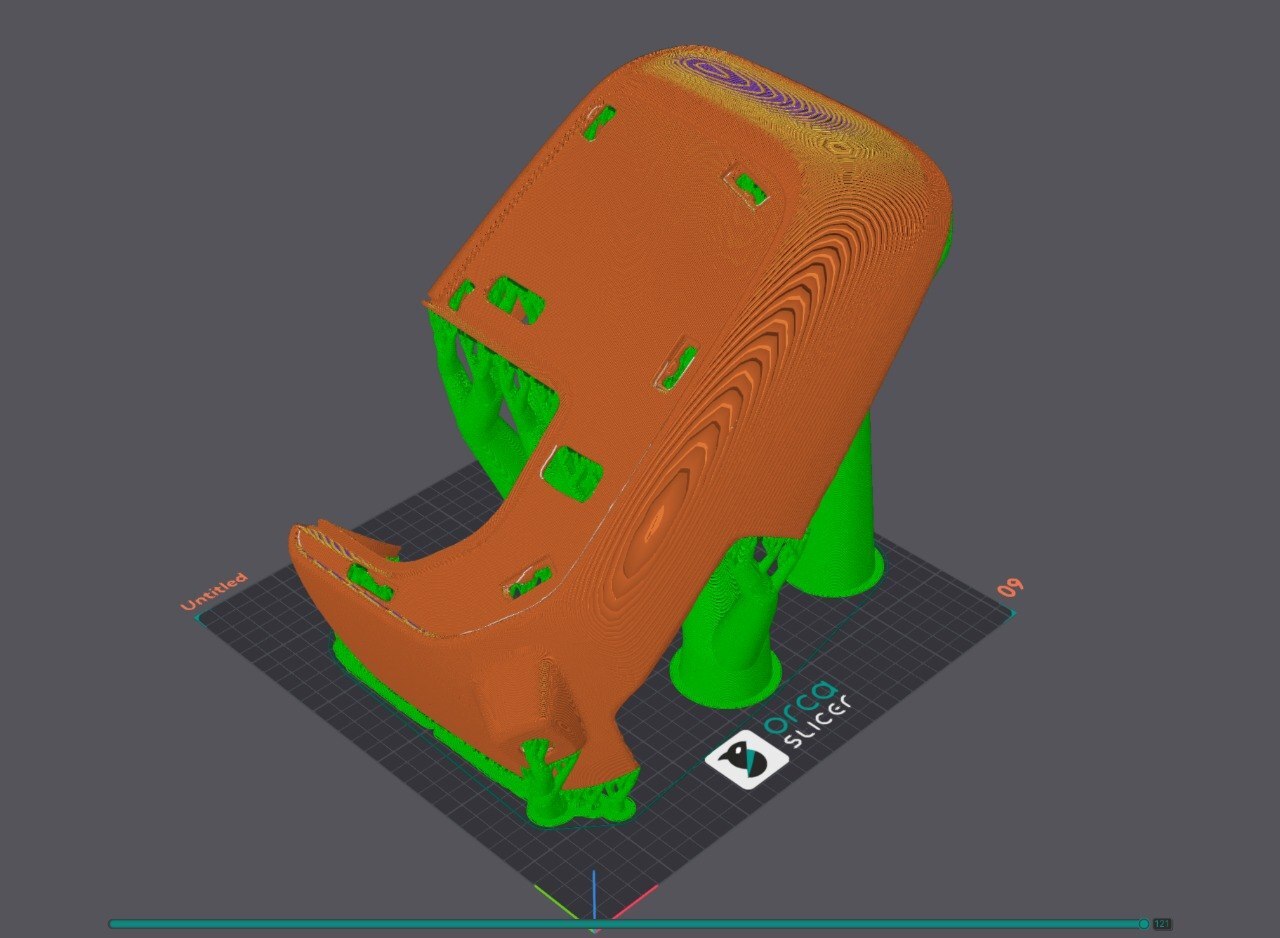Click the "Untitled" plate name label

coord(213,591)
